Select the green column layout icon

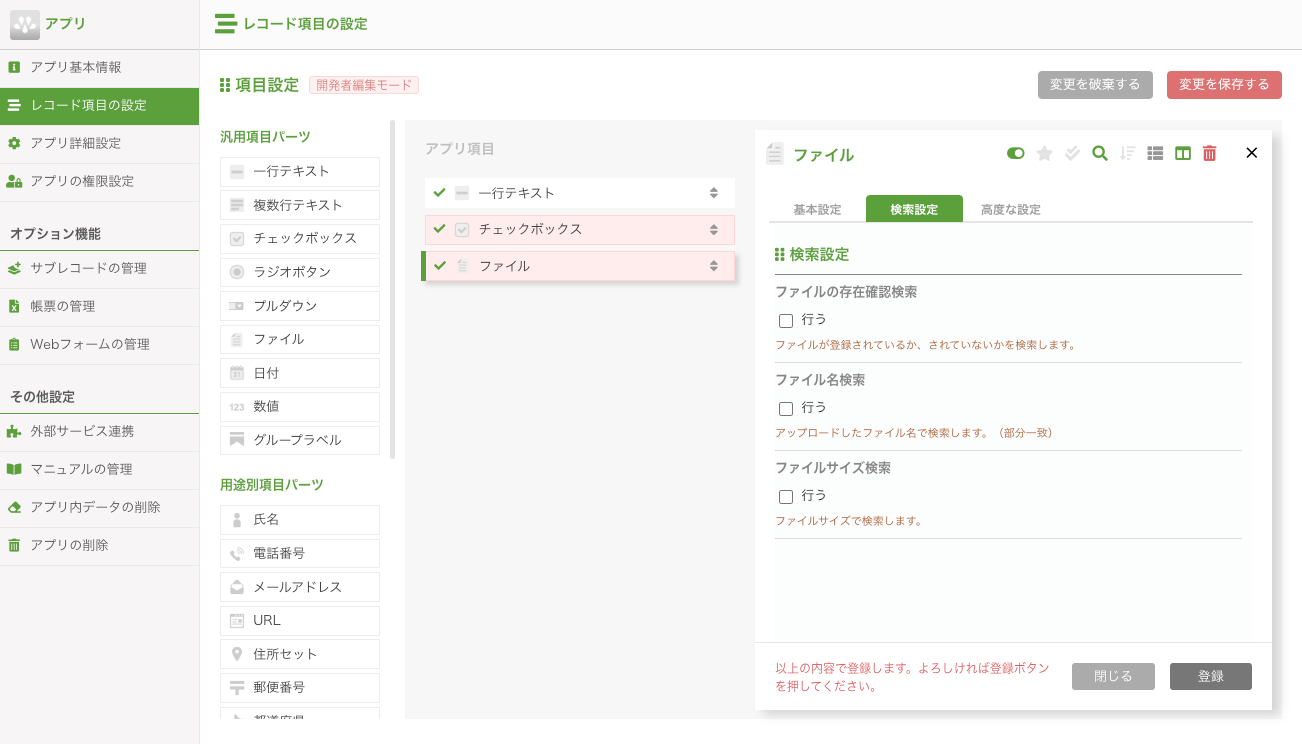coord(1183,154)
